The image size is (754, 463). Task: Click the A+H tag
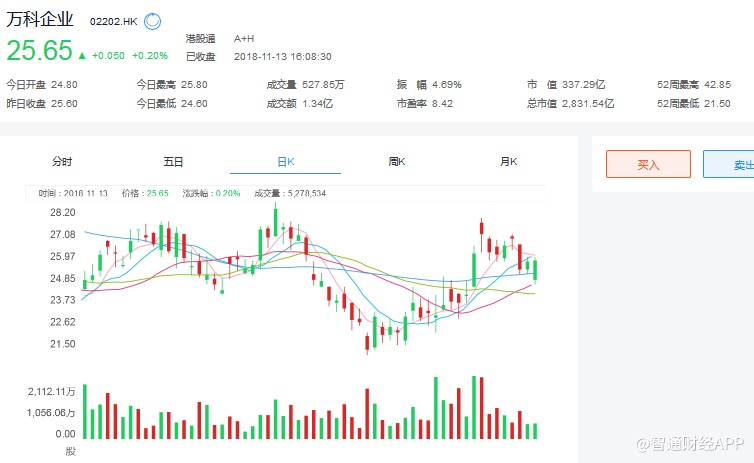click(x=245, y=38)
